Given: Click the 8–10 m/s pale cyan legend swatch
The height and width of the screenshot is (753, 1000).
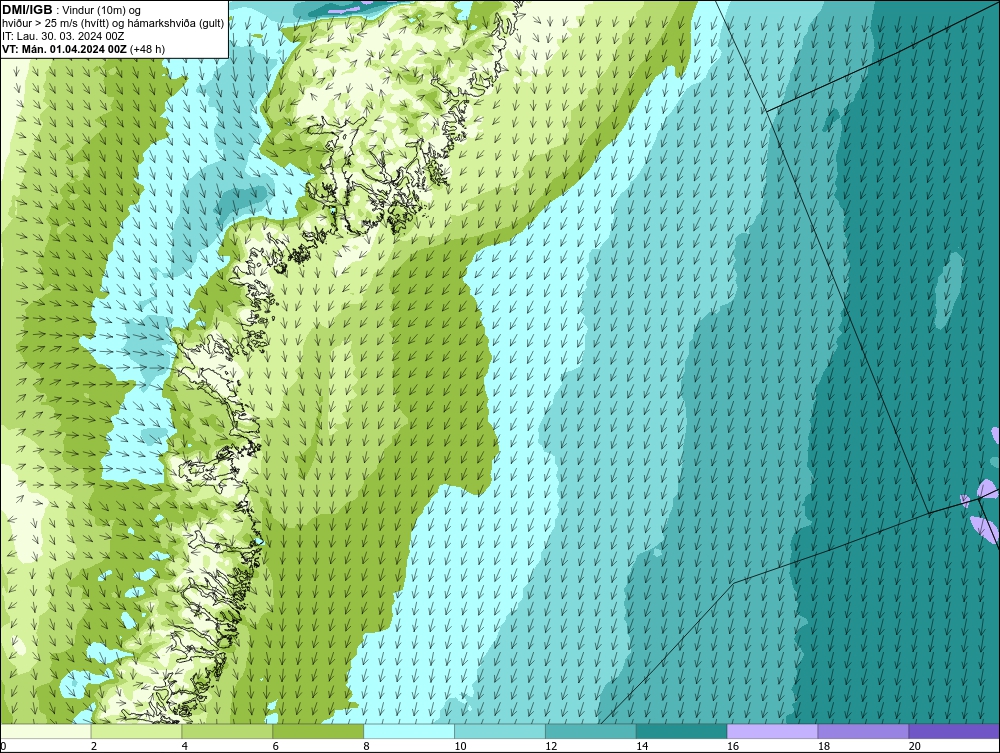Looking at the screenshot, I should click(409, 731).
